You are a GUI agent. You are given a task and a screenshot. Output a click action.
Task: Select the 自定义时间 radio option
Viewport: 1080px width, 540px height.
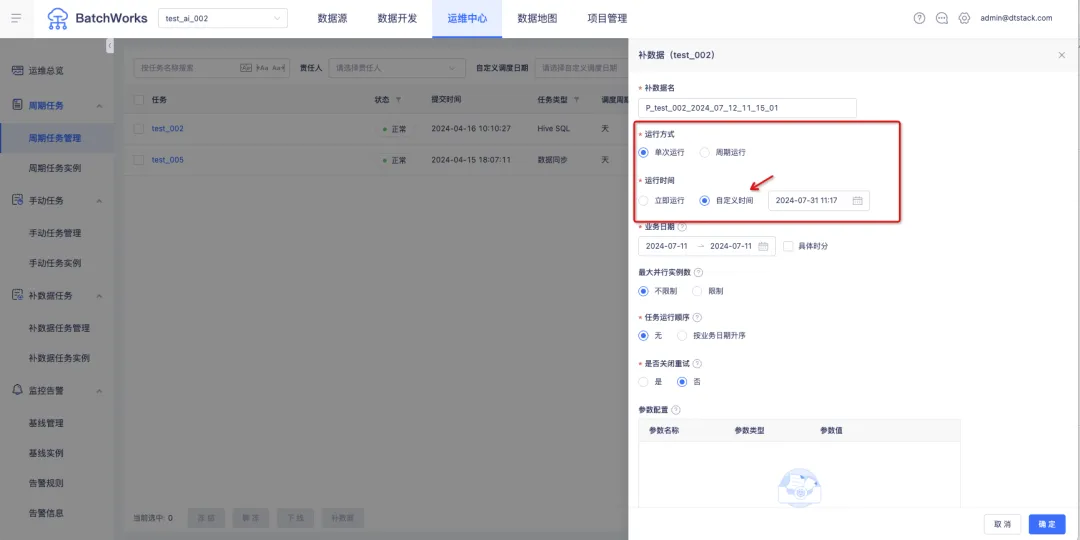[x=705, y=200]
